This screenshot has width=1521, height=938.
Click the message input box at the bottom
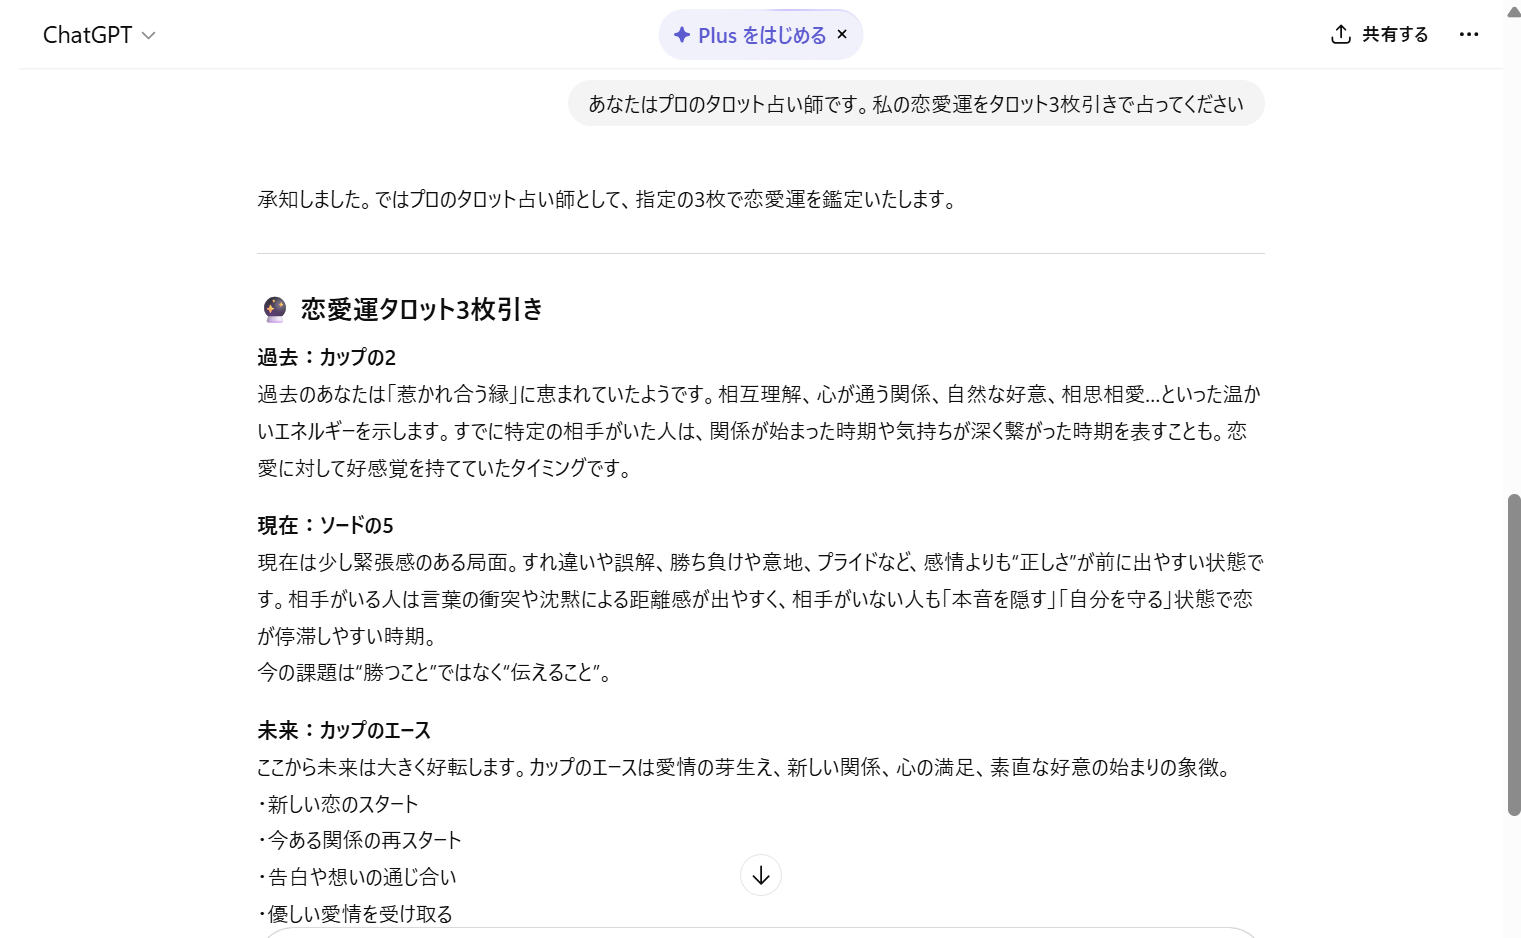coord(761,934)
